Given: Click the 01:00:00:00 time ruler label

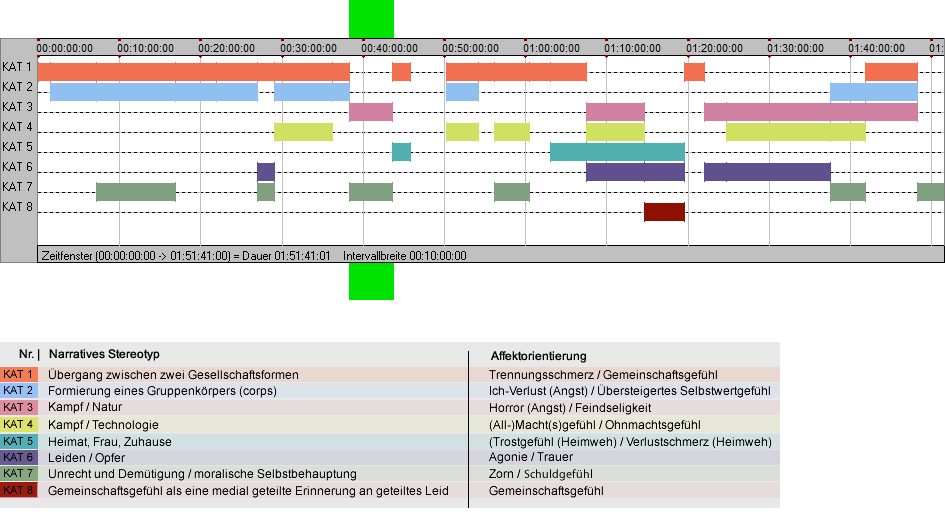Looking at the screenshot, I should pos(551,48).
